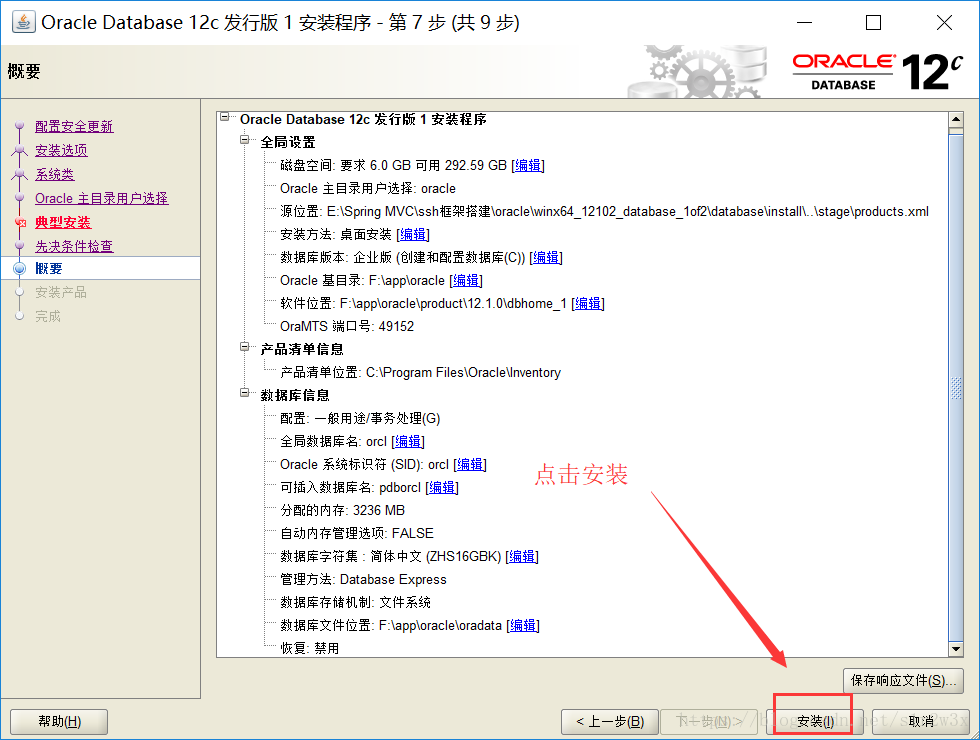Select the 恢复: 禁用 row
This screenshot has width=980, height=740.
click(x=310, y=649)
